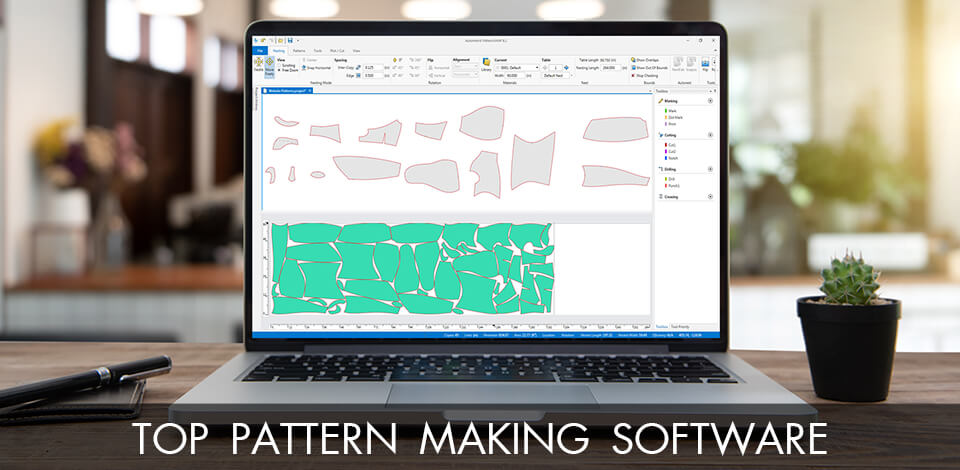Click the Save icon in the title bar
Screen dimensions: 960x470
click(290, 40)
